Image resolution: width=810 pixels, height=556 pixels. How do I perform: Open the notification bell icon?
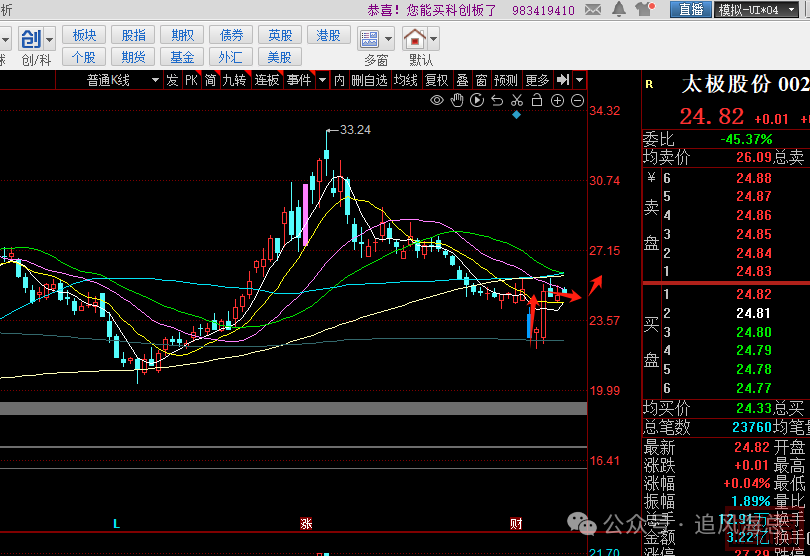[x=619, y=9]
